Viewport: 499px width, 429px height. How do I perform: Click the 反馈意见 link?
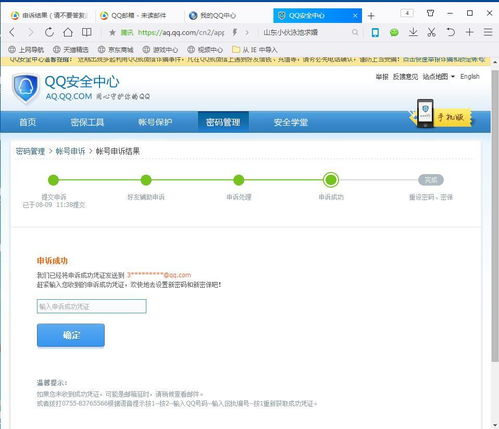pyautogui.click(x=405, y=77)
